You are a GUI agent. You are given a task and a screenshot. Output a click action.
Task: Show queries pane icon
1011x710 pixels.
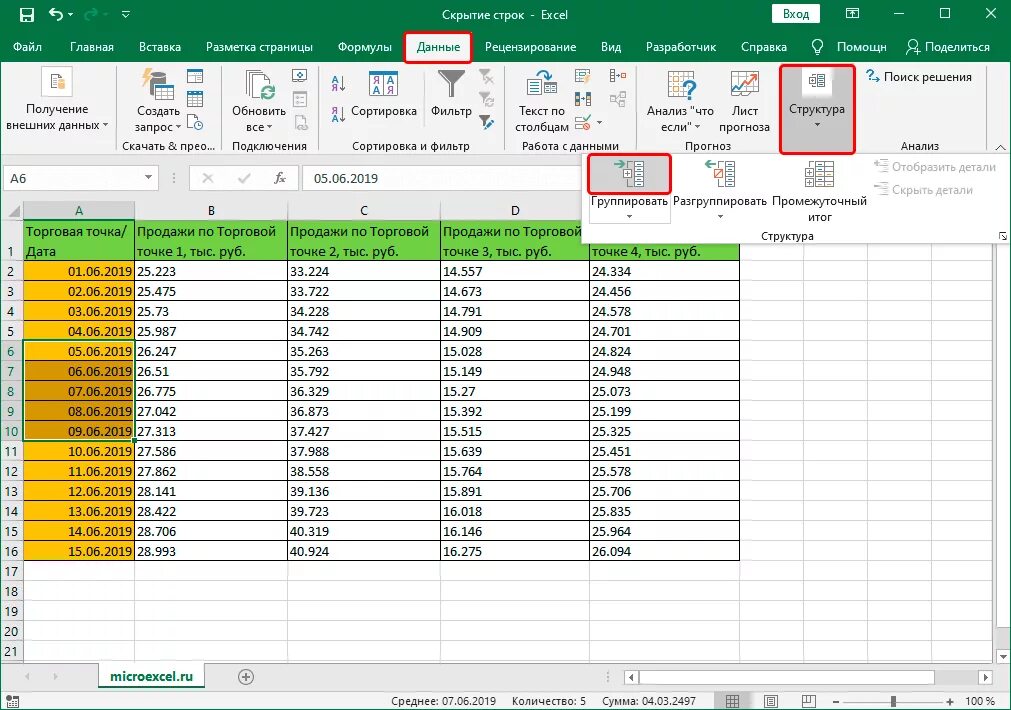pyautogui.click(x=195, y=76)
